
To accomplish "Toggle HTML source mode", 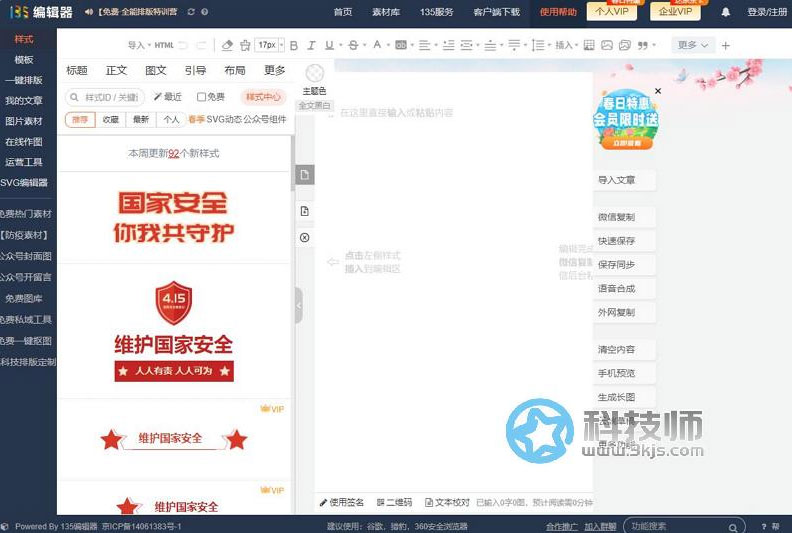I will [164, 45].
